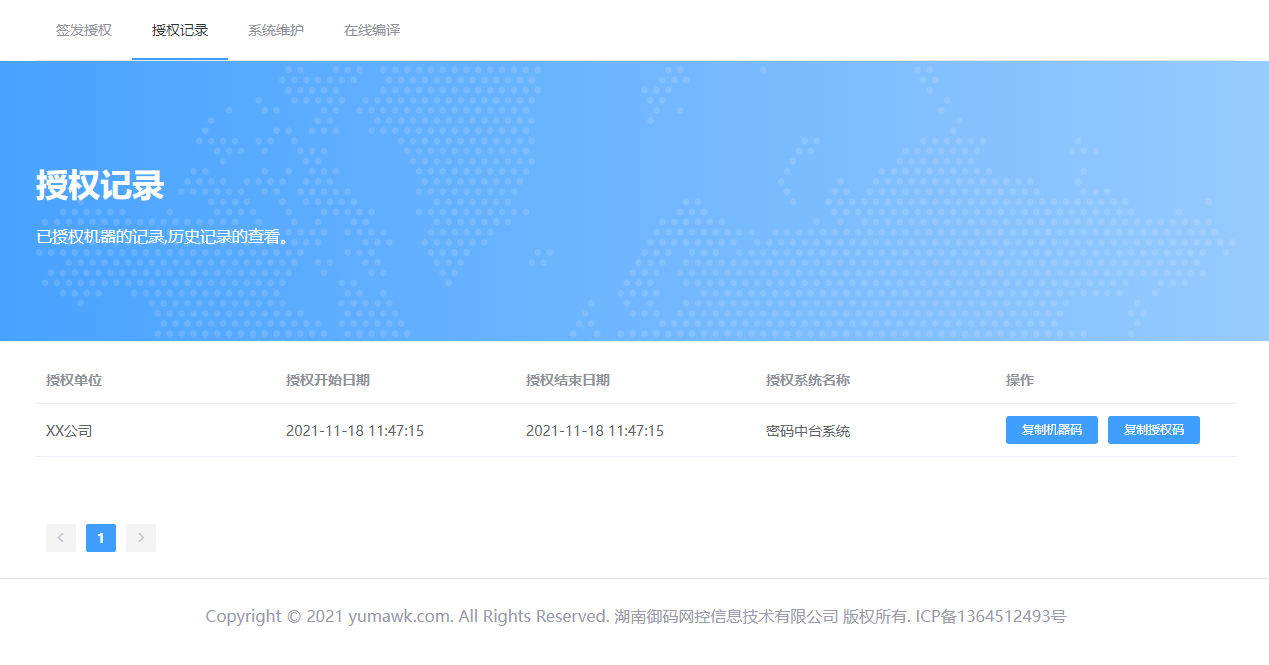Click the date under 授权开始日期
Viewport: 1269px width, 665px height.
point(355,431)
